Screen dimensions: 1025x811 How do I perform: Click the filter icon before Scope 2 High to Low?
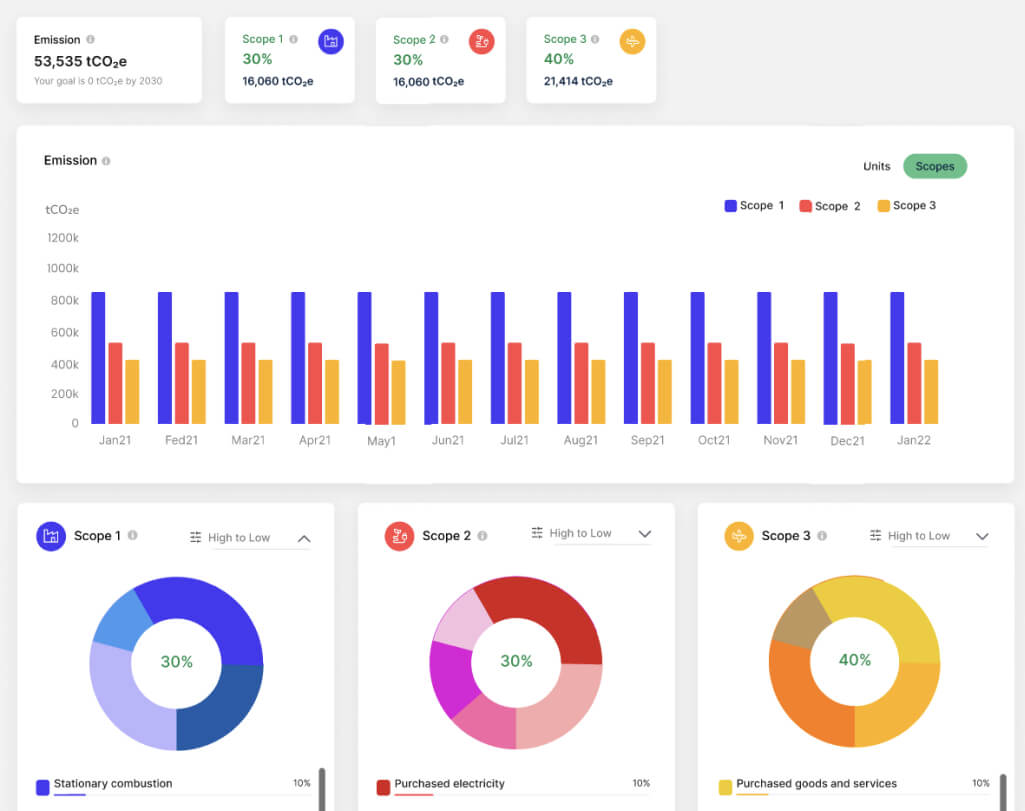537,533
